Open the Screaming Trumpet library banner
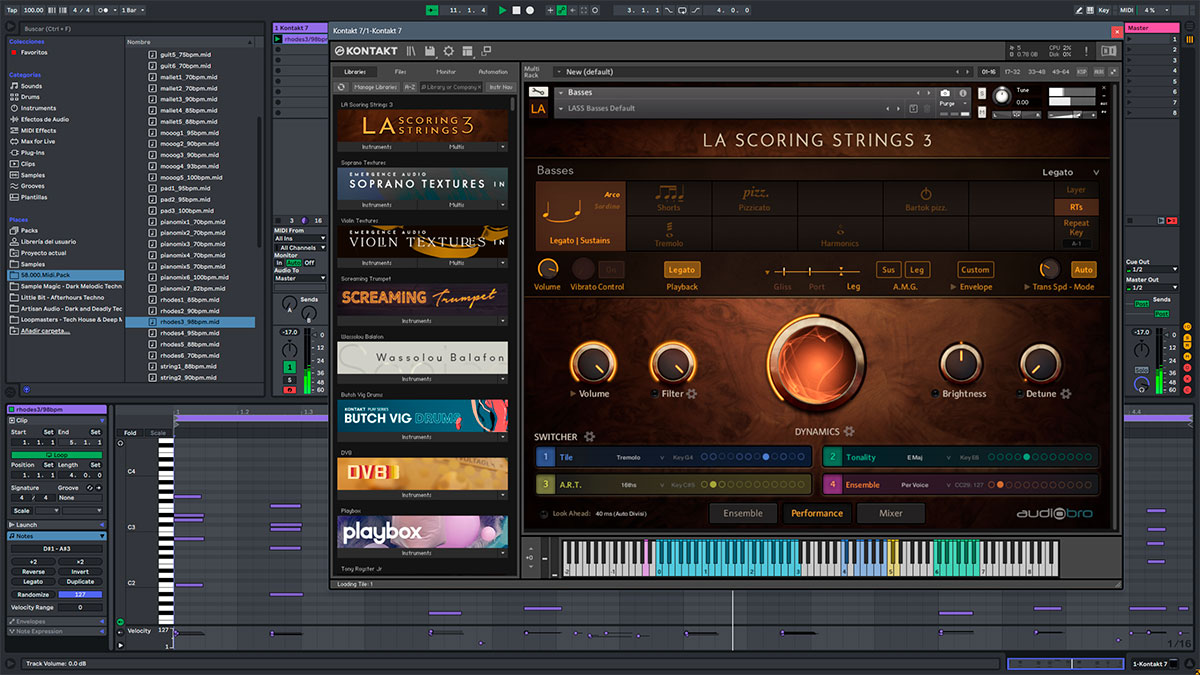1200x675 pixels. (x=422, y=298)
